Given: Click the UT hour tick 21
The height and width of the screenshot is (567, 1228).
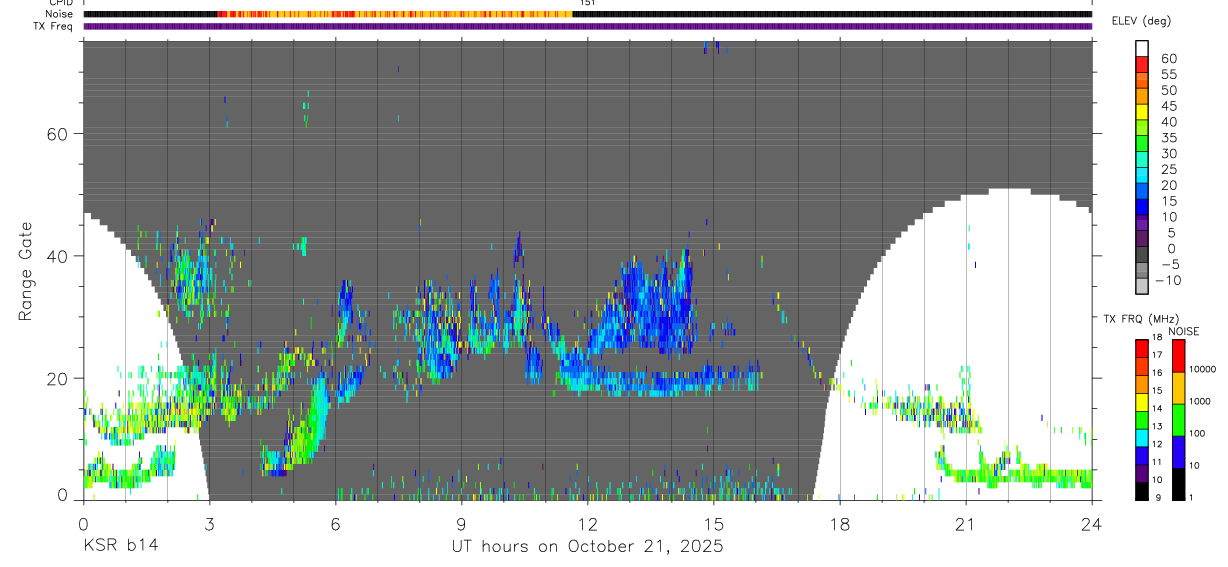Looking at the screenshot, I should coord(966,523).
